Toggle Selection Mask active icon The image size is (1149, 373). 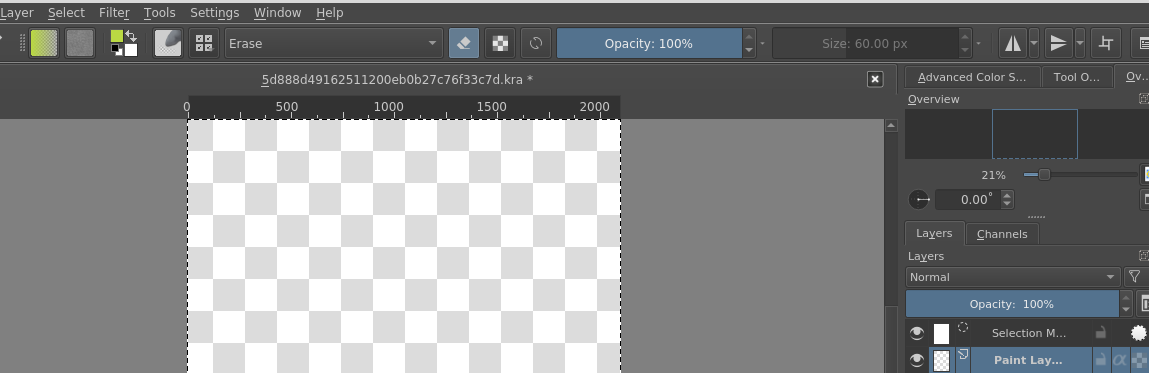tap(1139, 333)
